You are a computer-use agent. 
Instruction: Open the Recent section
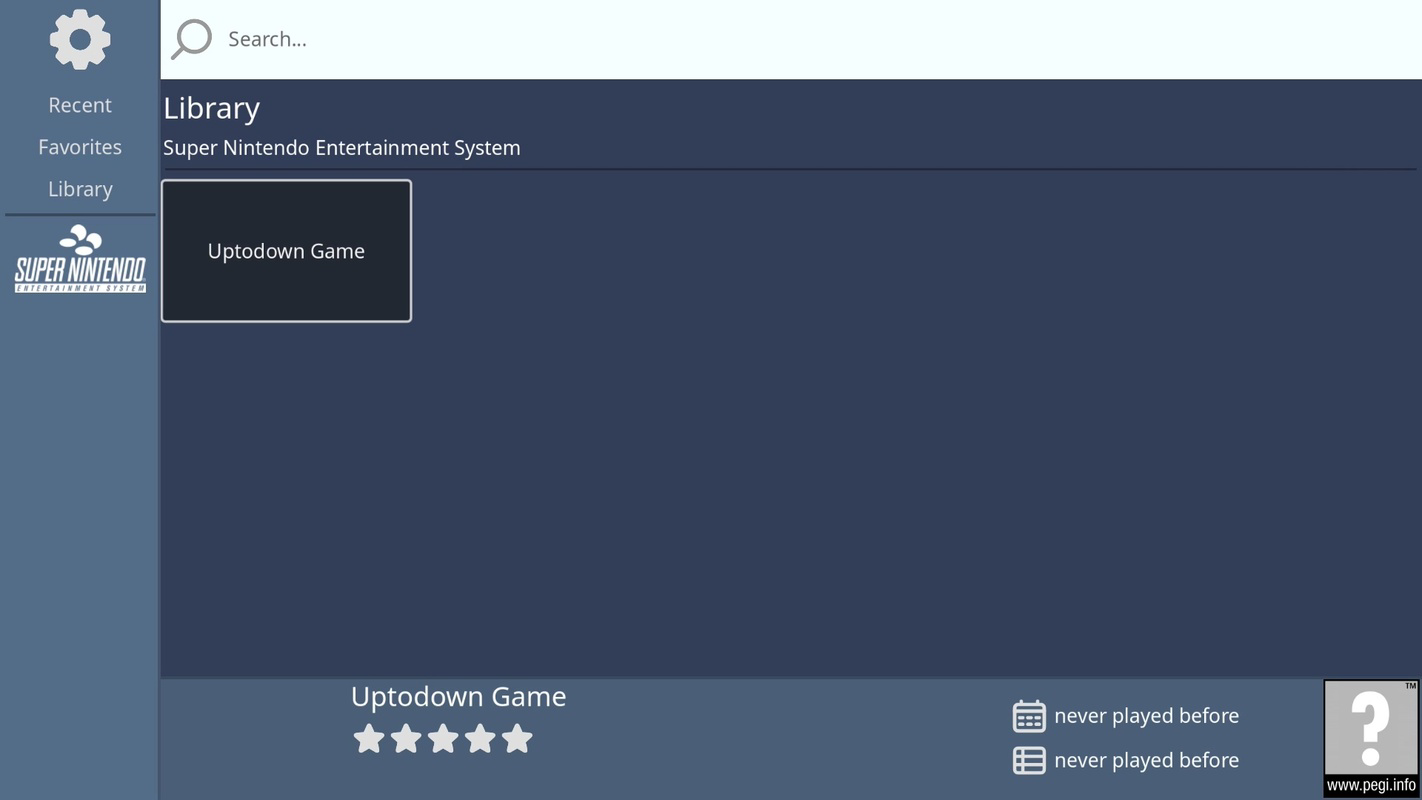click(80, 105)
